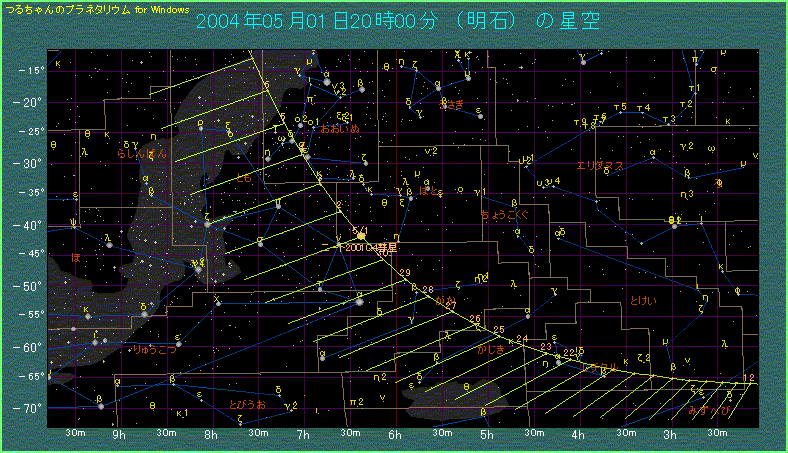Viewport: 788px width, 453px height.
Task: Click the 9h right ascension axis label
Action: 120,435
